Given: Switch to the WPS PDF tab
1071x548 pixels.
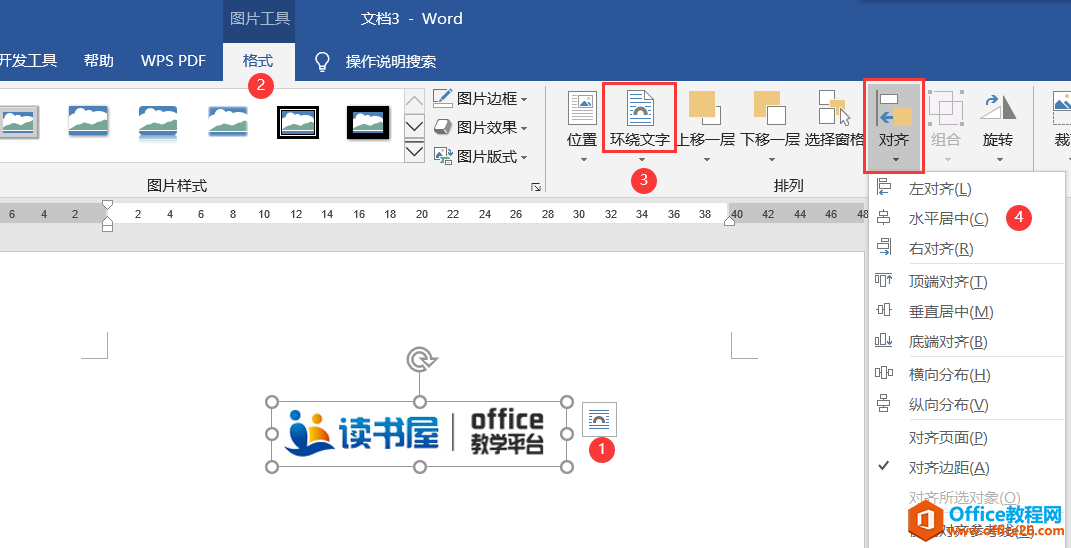Looking at the screenshot, I should coord(173,61).
